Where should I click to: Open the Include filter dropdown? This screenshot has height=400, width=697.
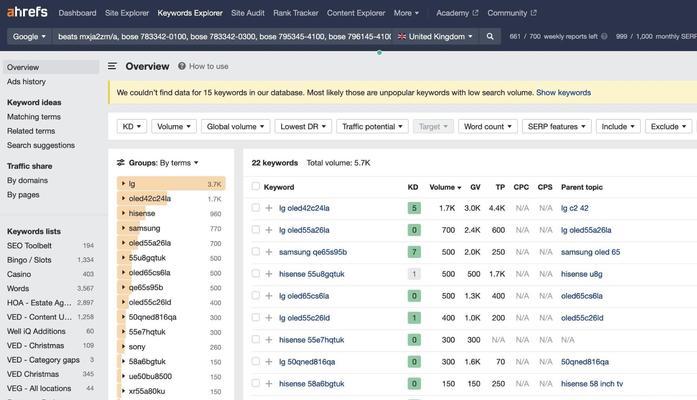click(x=618, y=127)
